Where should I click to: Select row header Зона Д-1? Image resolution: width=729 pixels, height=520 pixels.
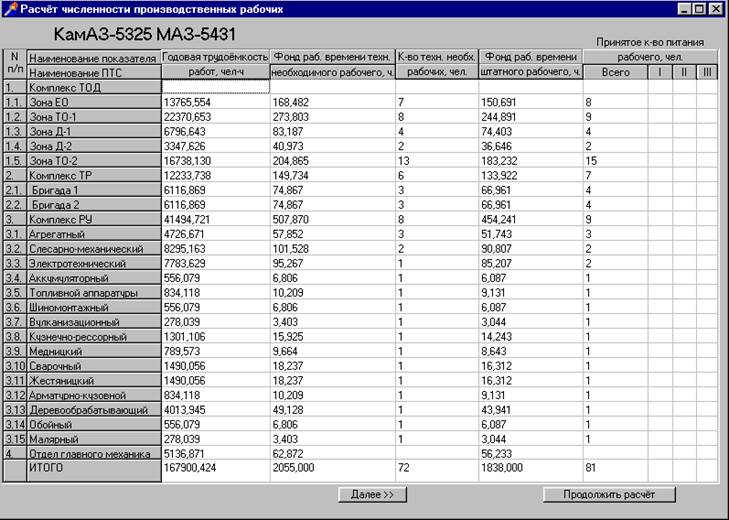coord(94,131)
